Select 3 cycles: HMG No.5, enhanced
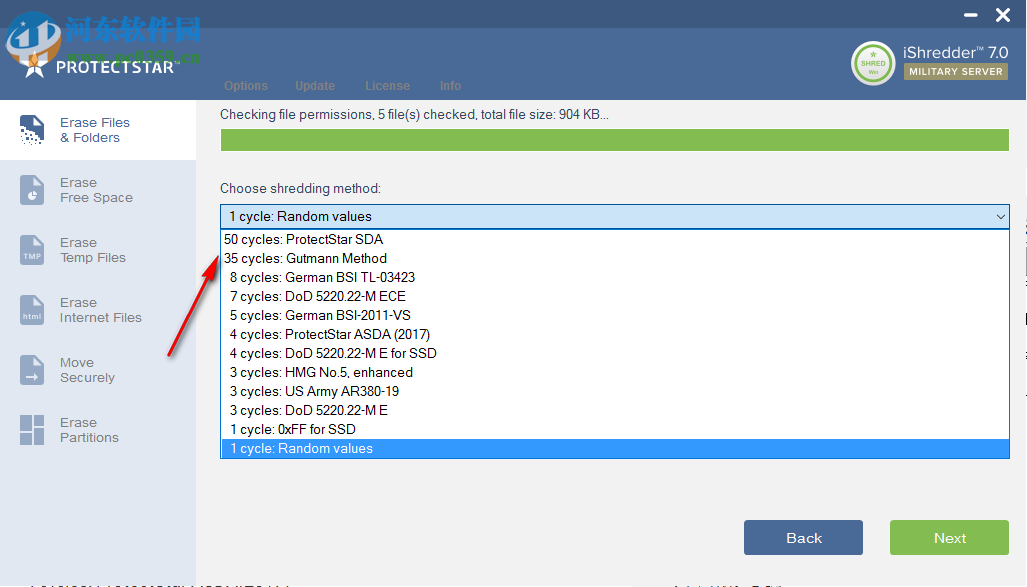The image size is (1027, 587). tap(614, 372)
